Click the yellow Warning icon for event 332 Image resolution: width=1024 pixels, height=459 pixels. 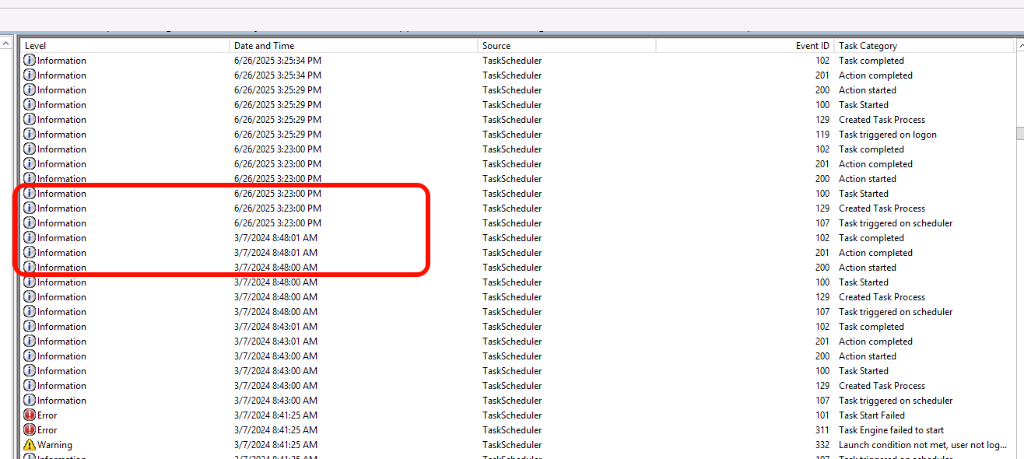(29, 445)
